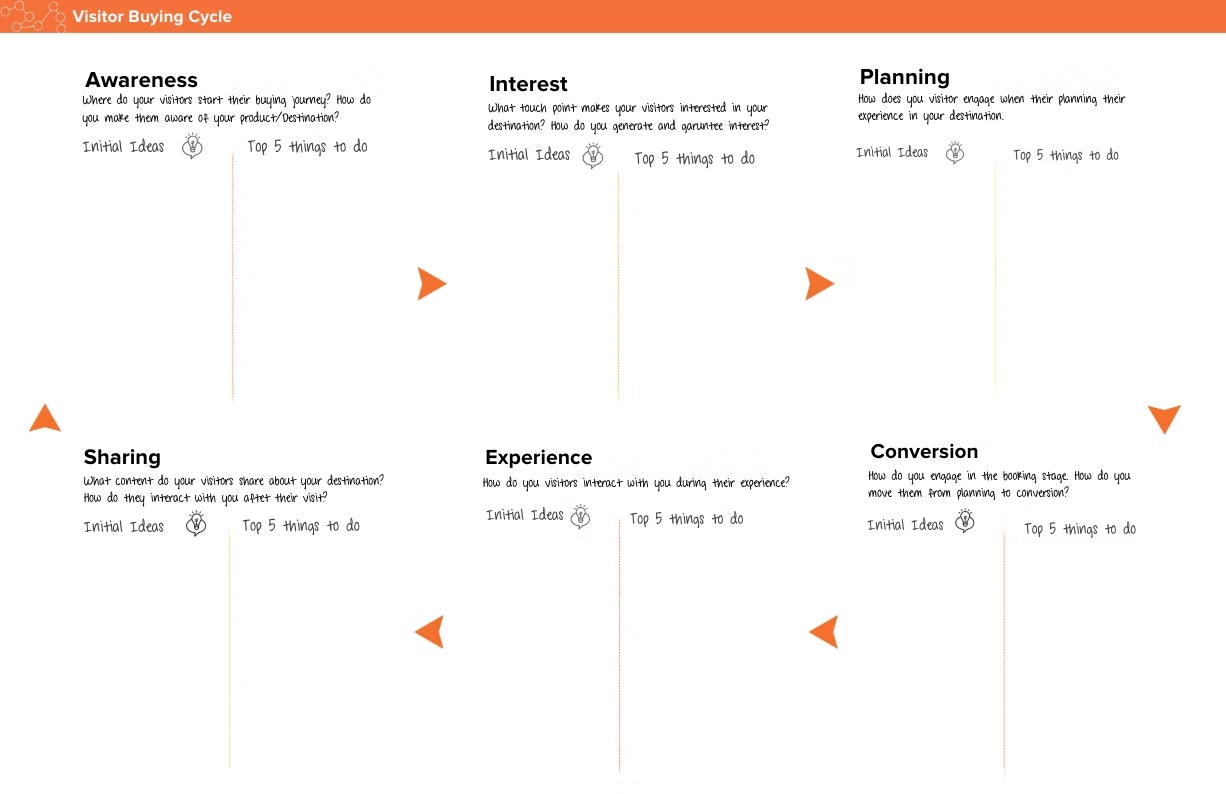Click the lightbulb icon under Sharing
Viewport: 1226px width, 794px height.
196,524
